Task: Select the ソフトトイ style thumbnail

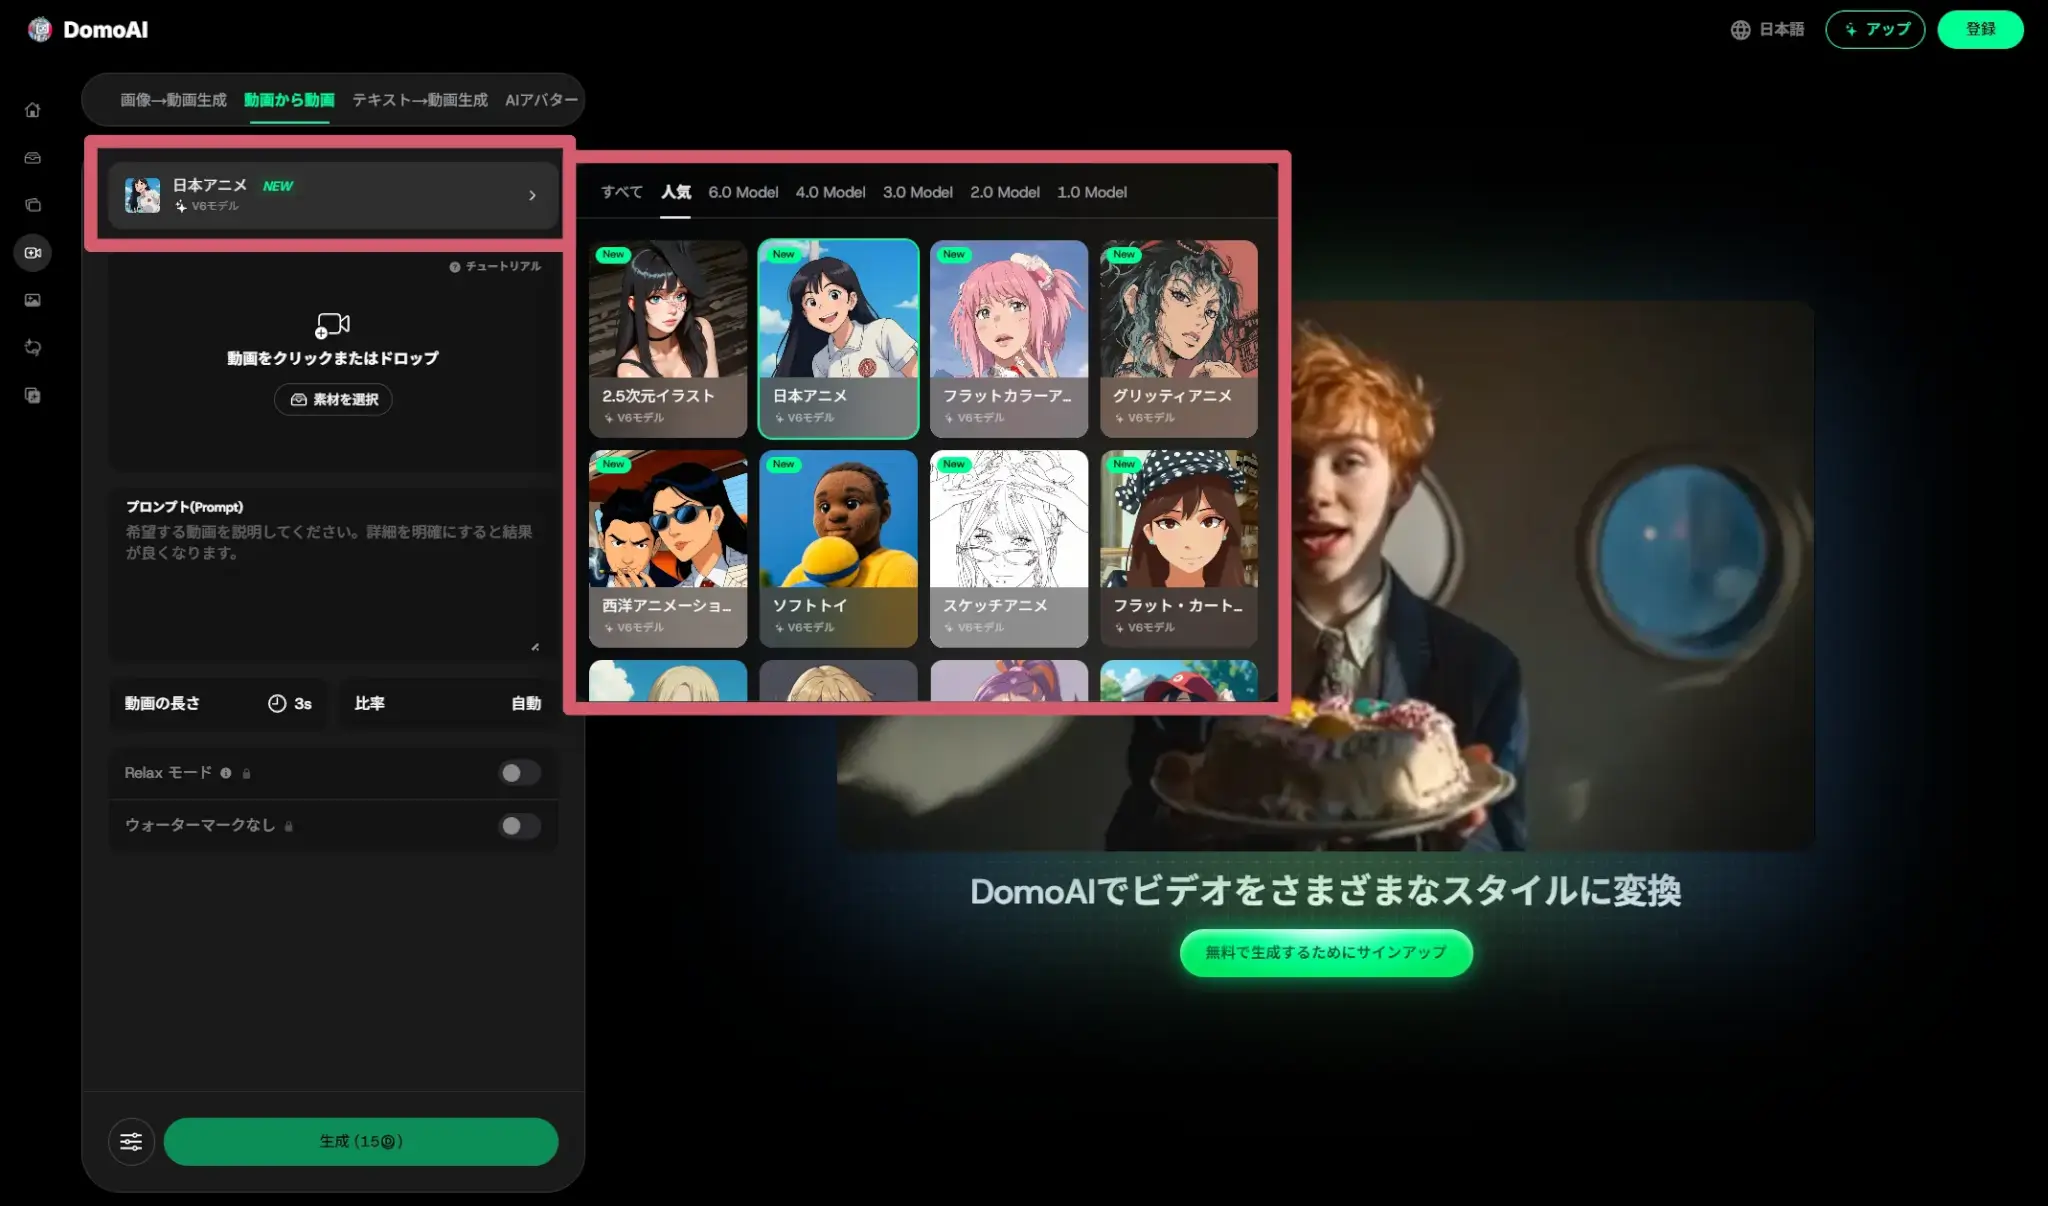Action: pyautogui.click(x=838, y=547)
